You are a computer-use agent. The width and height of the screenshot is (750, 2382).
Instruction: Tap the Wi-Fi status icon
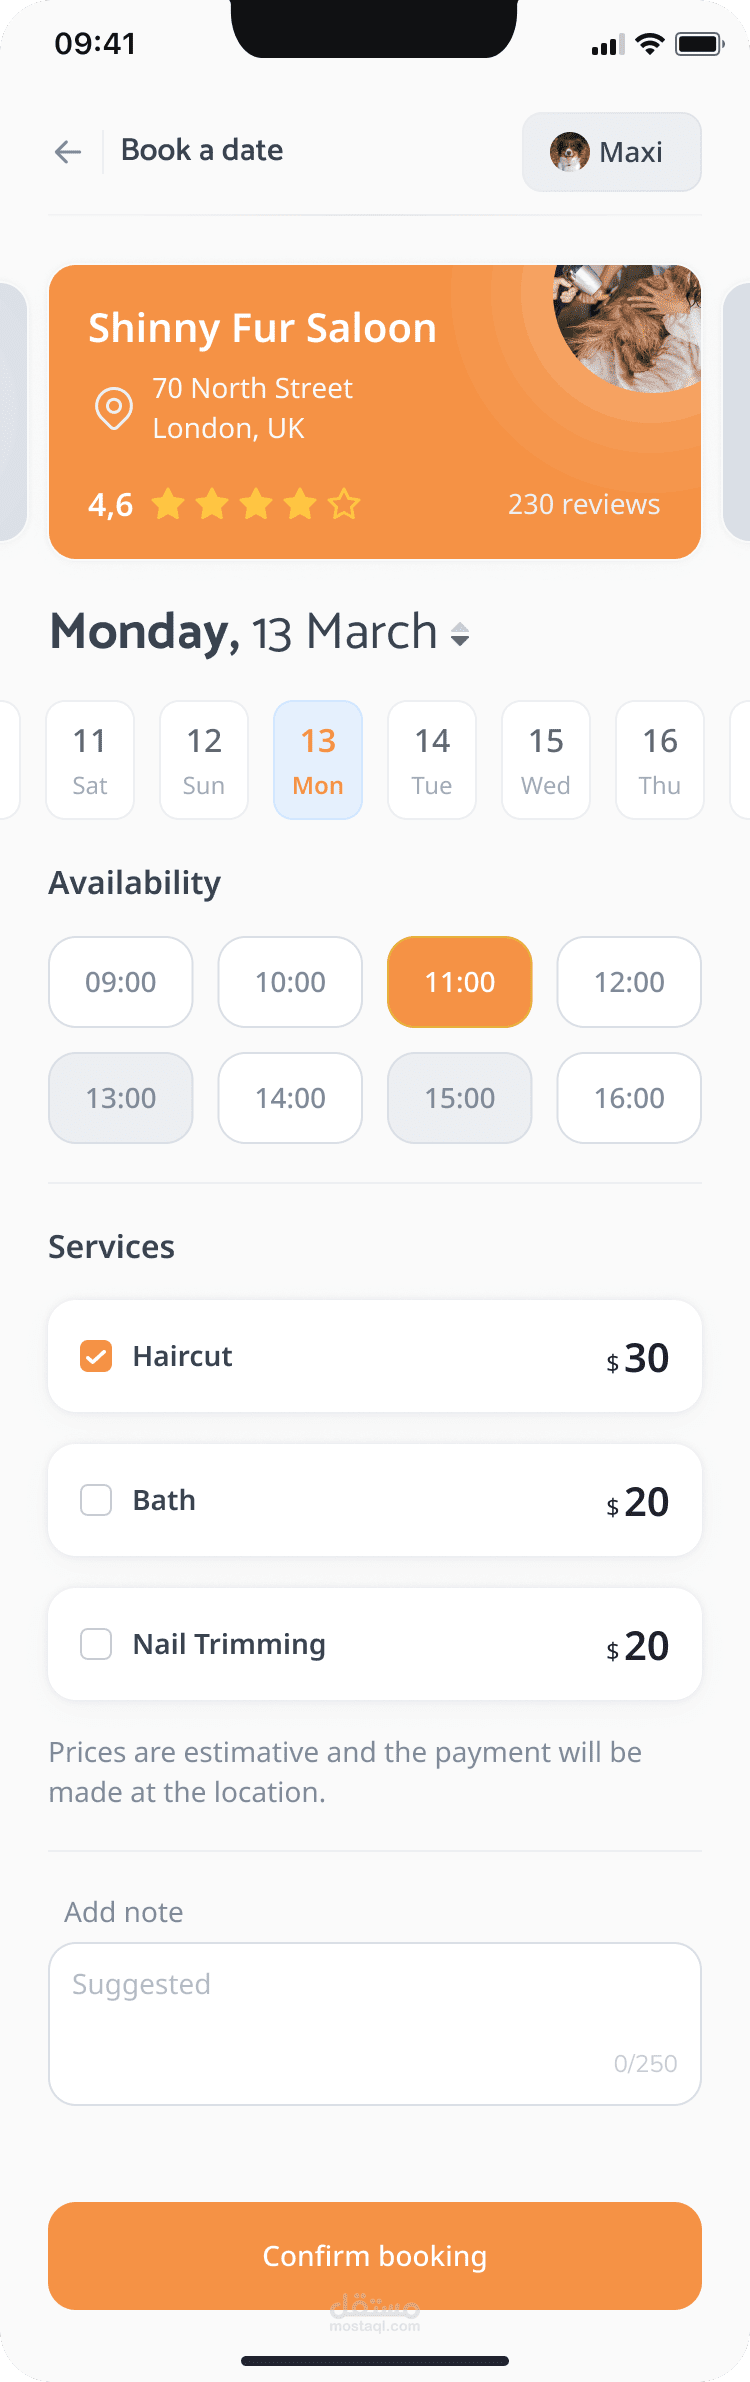(x=650, y=44)
